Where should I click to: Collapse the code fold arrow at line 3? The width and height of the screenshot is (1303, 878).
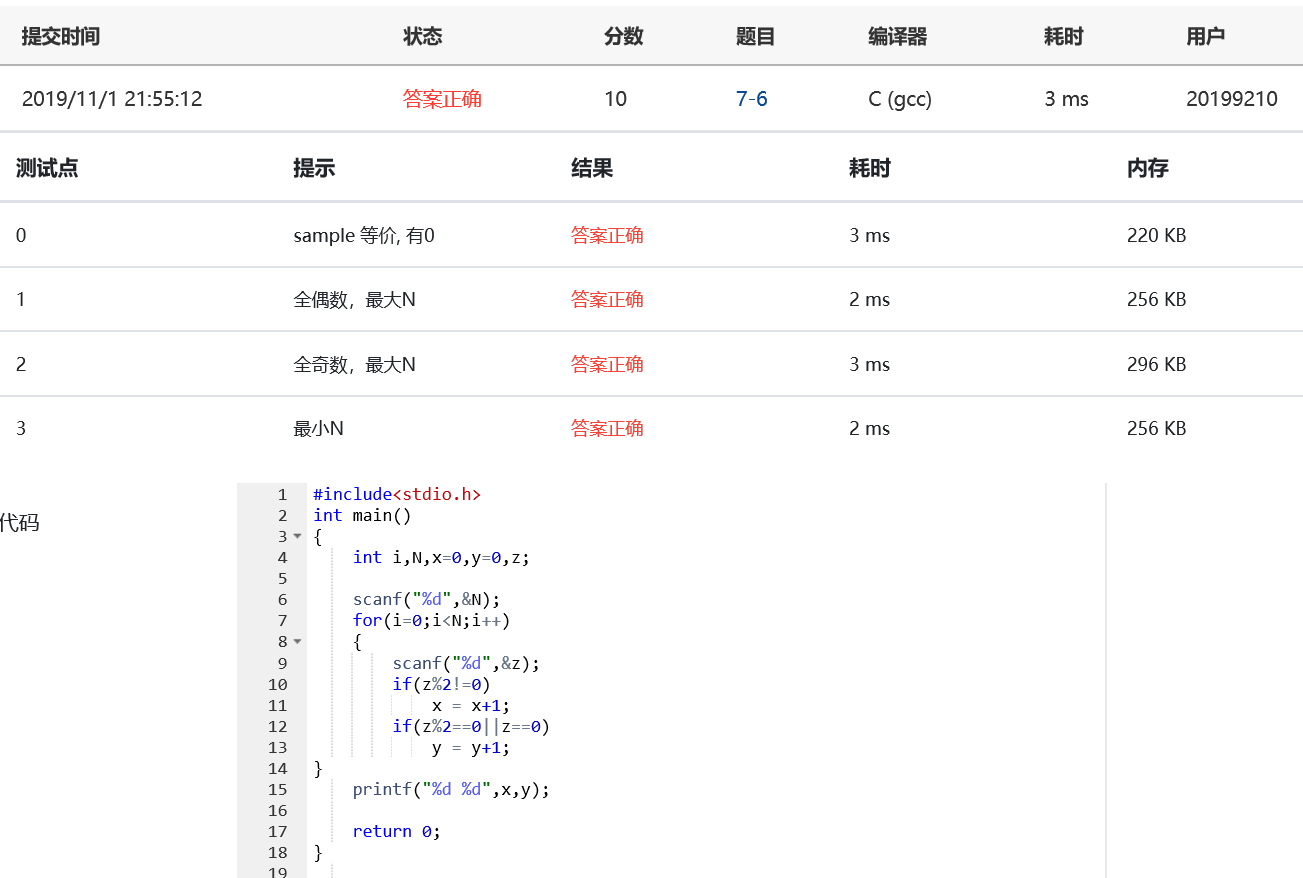(x=297, y=537)
